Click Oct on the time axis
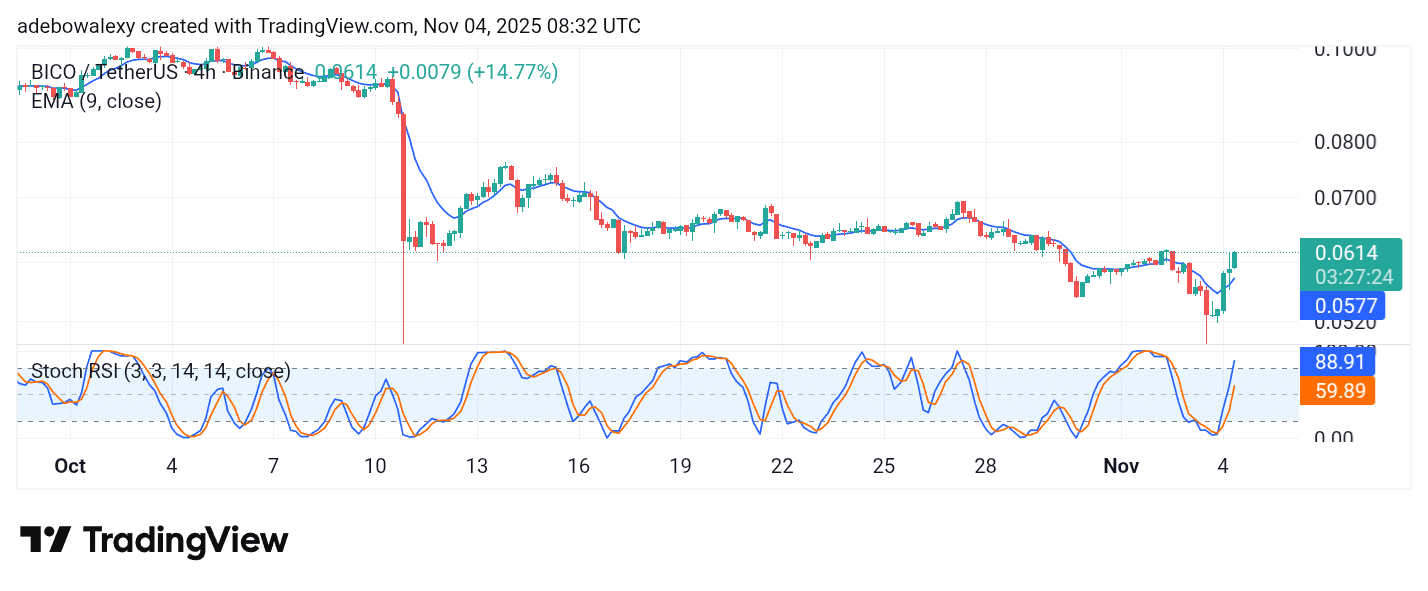The height and width of the screenshot is (591, 1428). coord(70,465)
